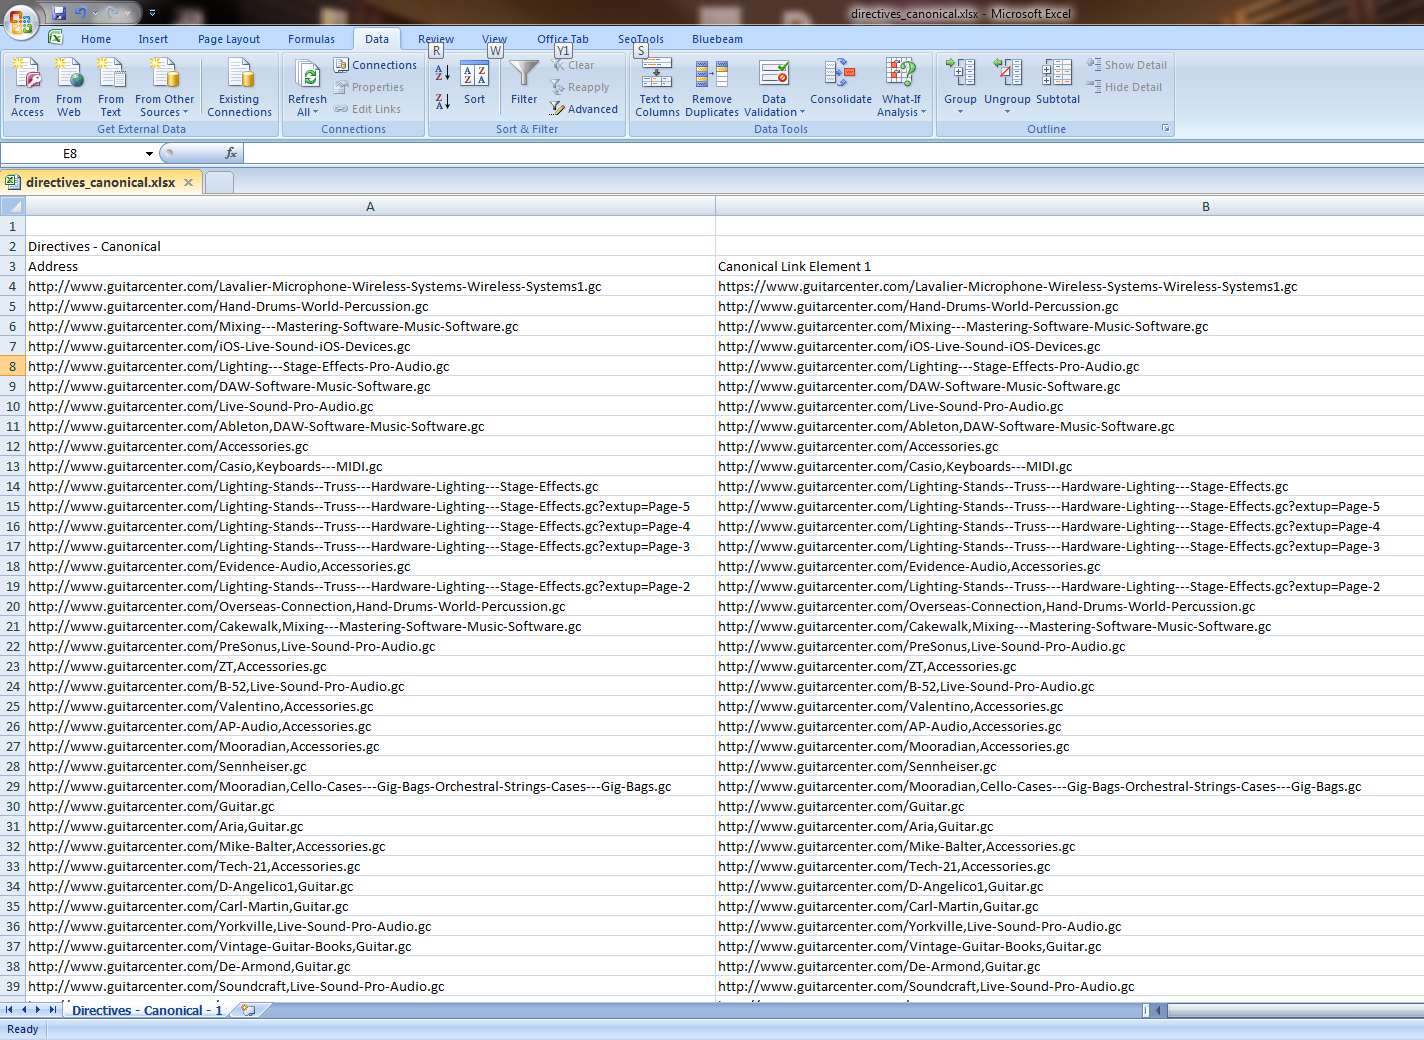
Task: Close the directives_canonical.xlsx tab
Action: pos(188,182)
